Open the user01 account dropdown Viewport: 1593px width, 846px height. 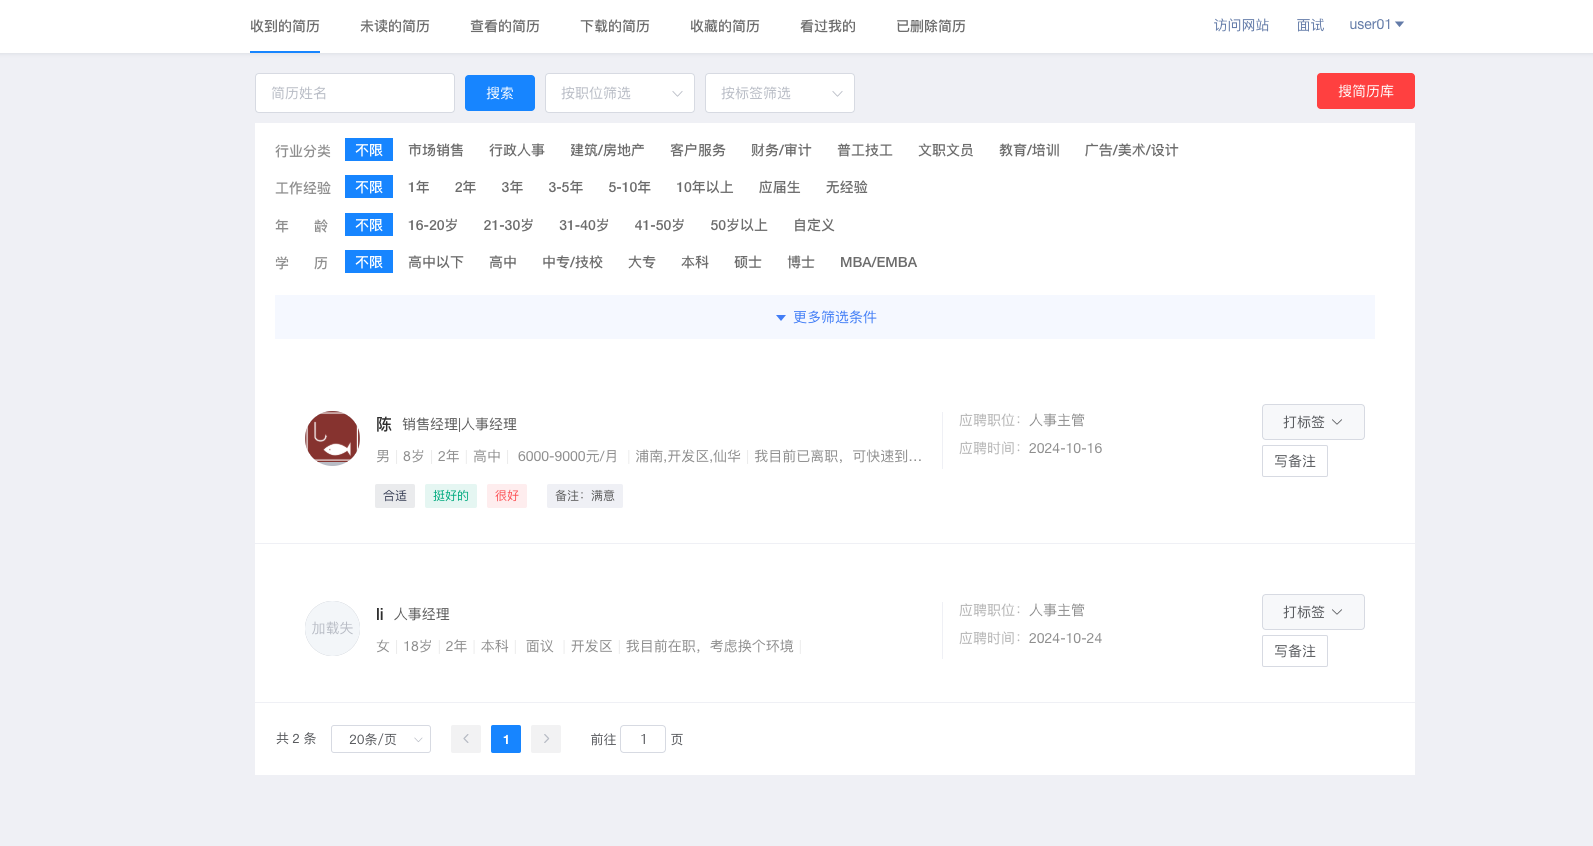coord(1376,25)
